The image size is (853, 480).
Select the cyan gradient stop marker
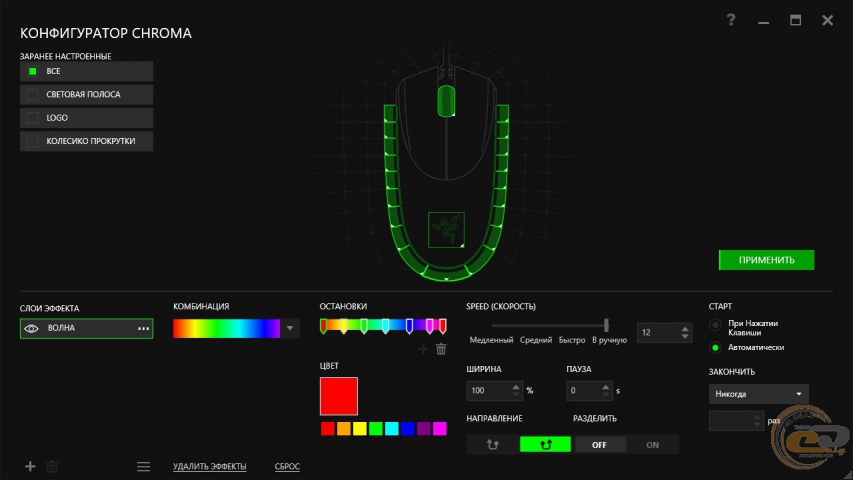pos(385,327)
